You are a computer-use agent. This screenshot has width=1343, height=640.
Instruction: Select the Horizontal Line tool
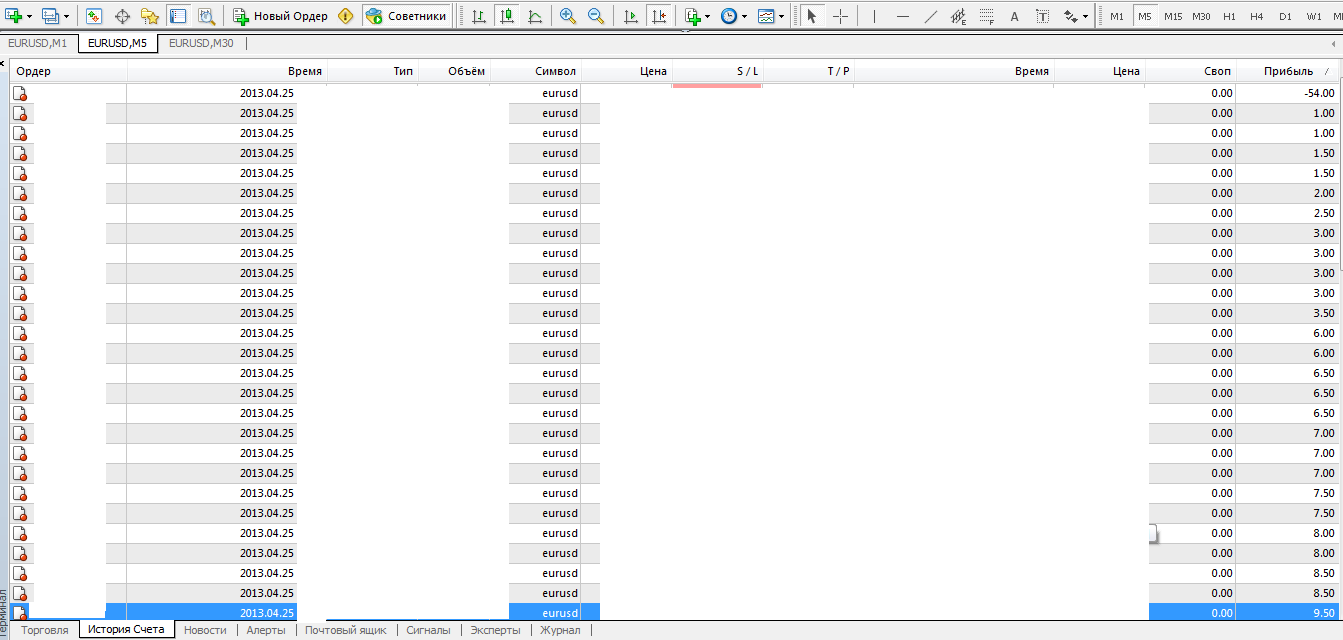point(903,16)
